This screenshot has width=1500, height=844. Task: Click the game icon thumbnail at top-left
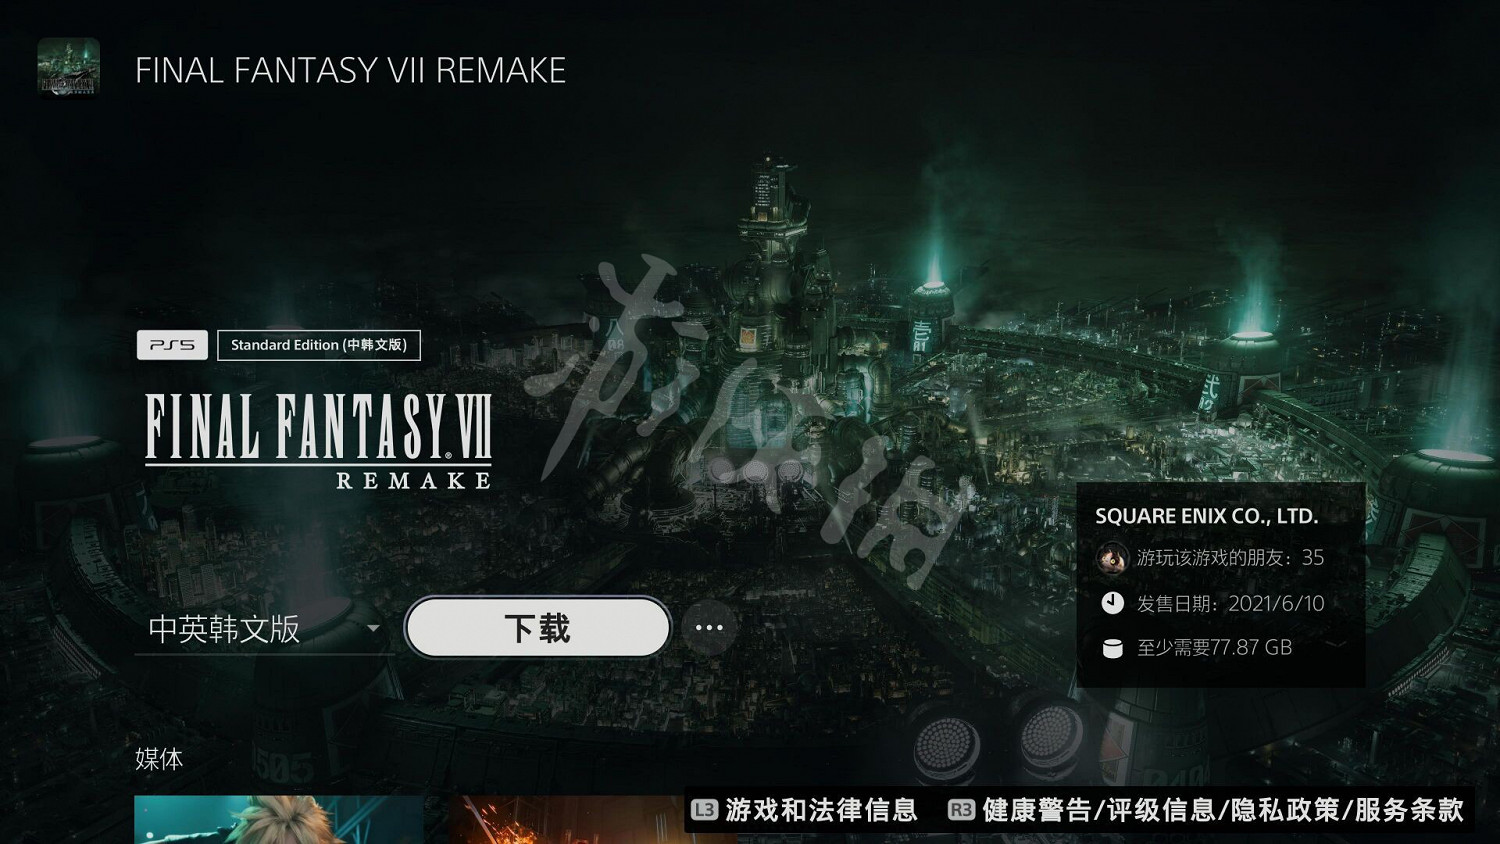pos(68,68)
